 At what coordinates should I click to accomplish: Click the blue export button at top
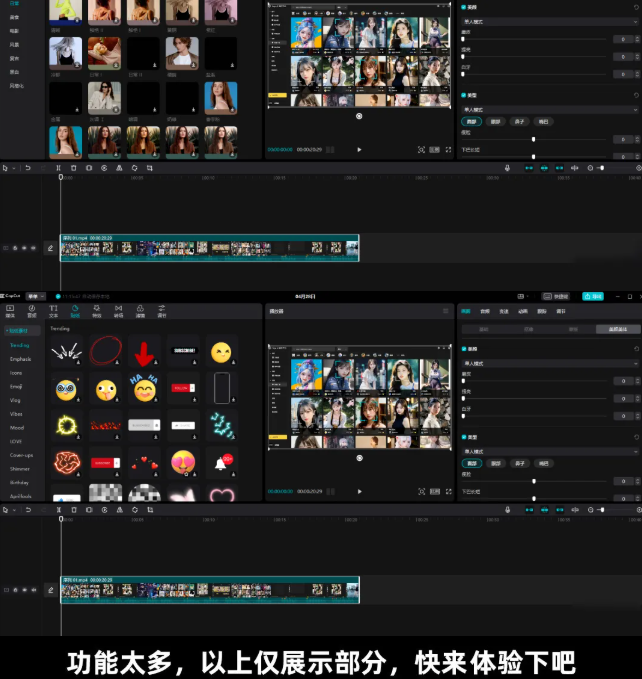coord(593,296)
